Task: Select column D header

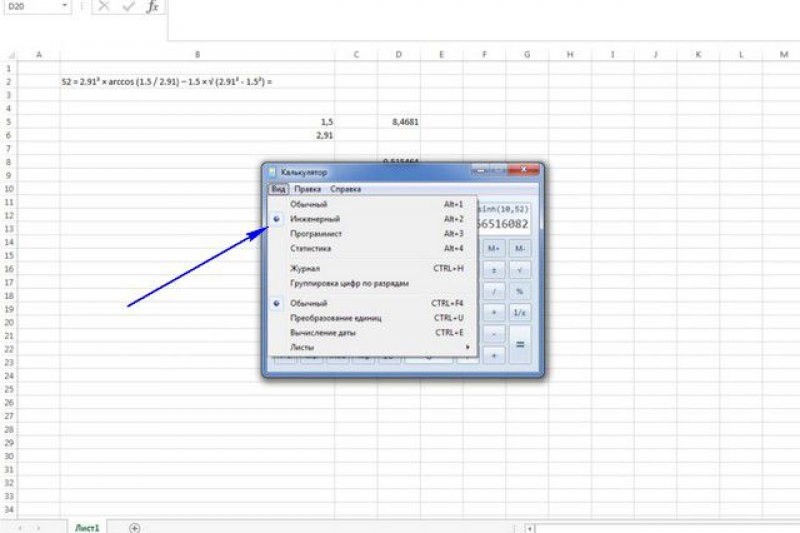Action: 399,55
